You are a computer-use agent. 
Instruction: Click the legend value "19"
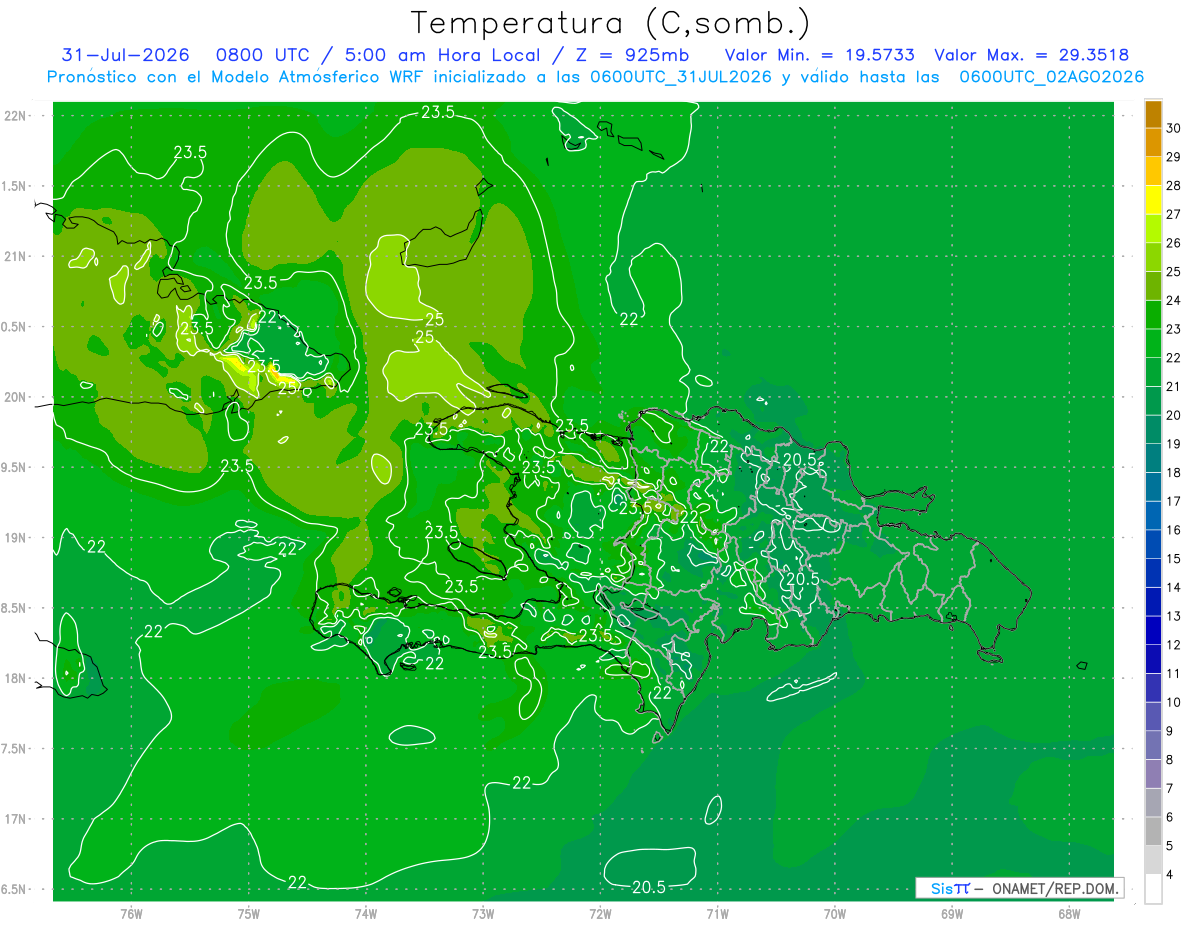[x=1175, y=444]
